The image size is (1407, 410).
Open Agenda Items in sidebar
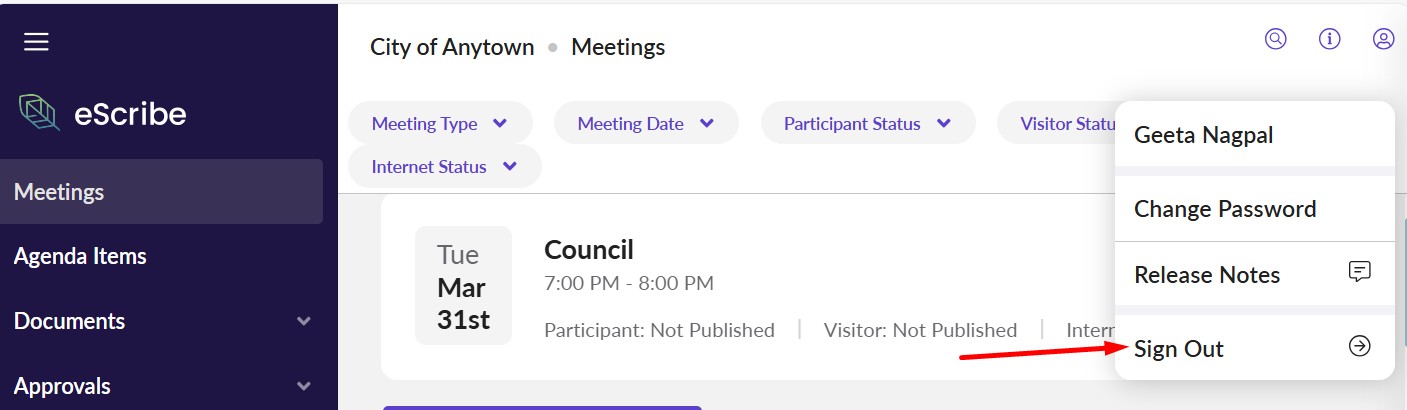80,256
